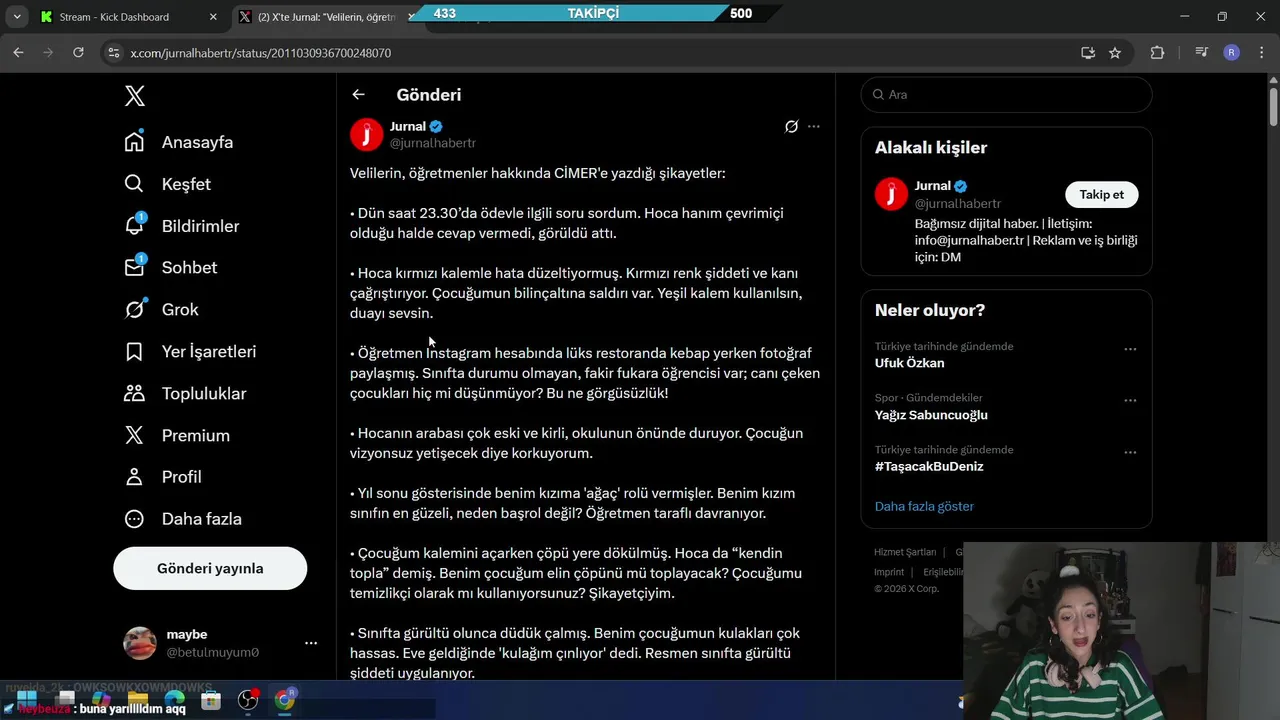Click the Jurnal name in post header
Viewport: 1280px width, 720px height.
[408, 126]
